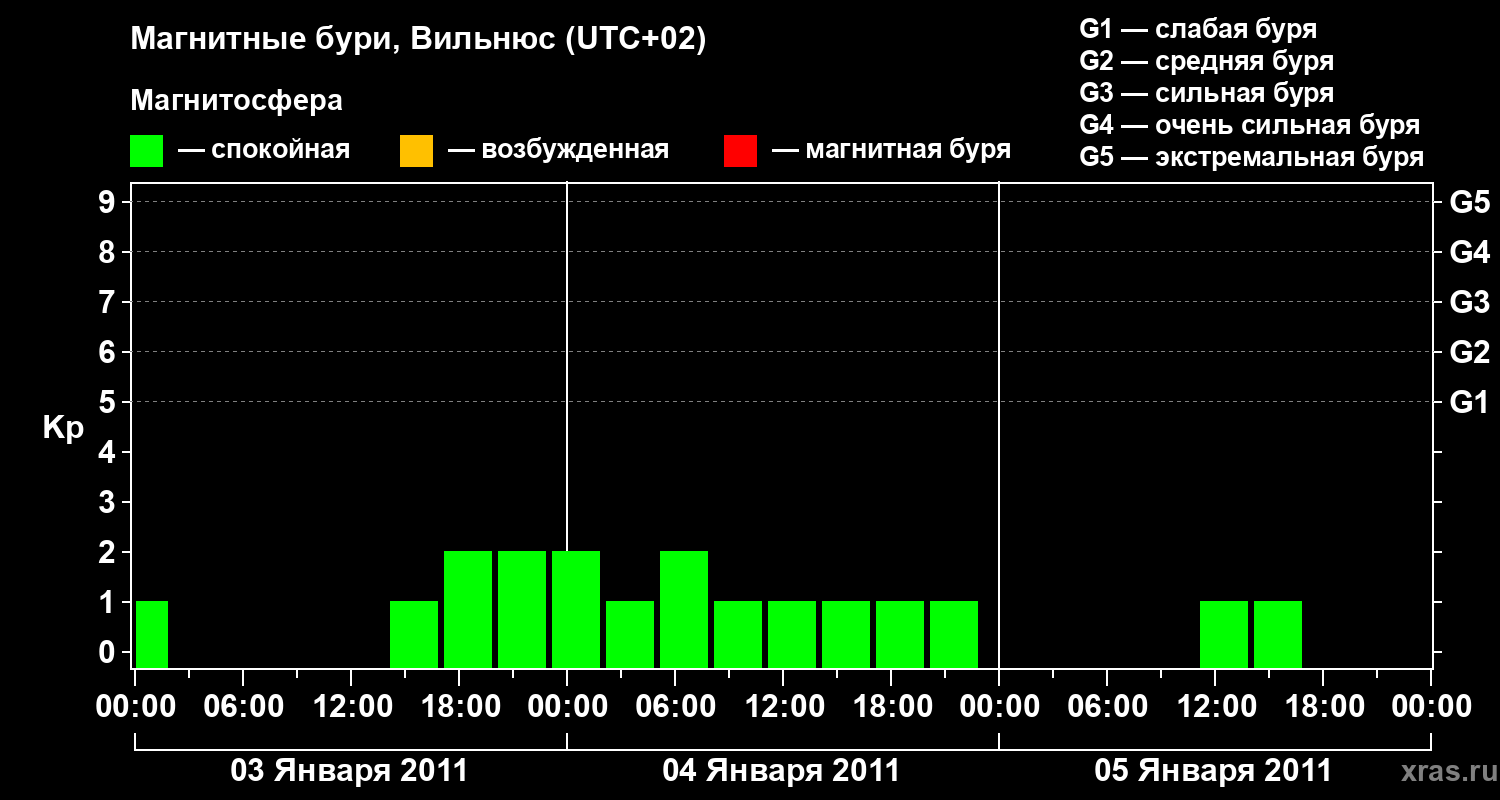Click 'G1 — слабая буря' legend line
Screen dimensions: 1500x800
[1198, 29]
